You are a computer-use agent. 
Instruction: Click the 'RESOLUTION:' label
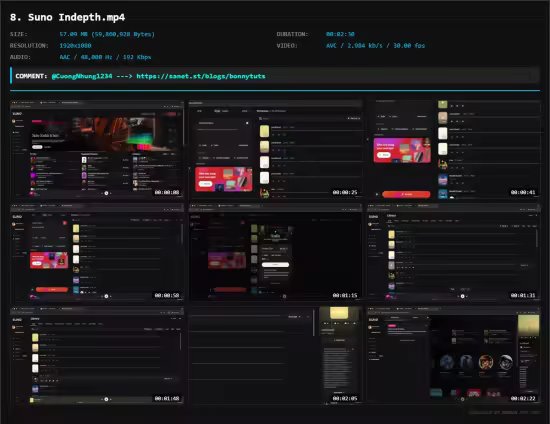(x=29, y=46)
